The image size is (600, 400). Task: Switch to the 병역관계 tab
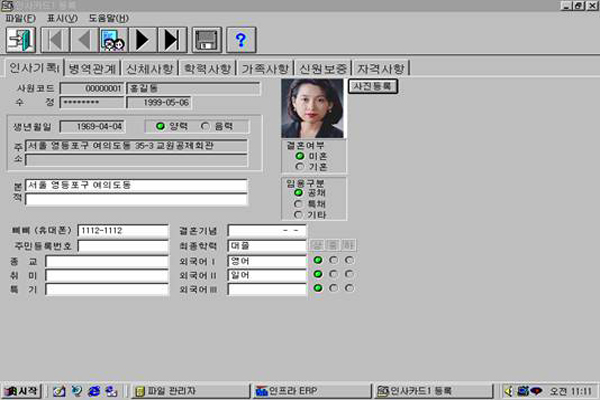coord(91,69)
